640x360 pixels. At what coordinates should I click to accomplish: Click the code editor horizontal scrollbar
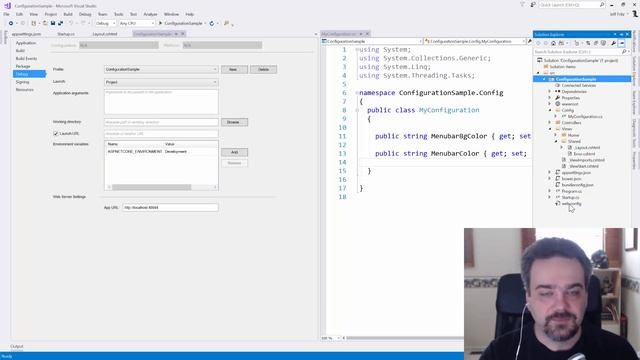pyautogui.click(x=404, y=338)
